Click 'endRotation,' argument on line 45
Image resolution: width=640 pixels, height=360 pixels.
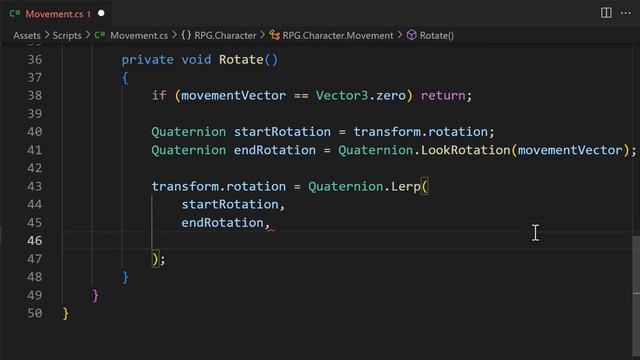tap(226, 223)
